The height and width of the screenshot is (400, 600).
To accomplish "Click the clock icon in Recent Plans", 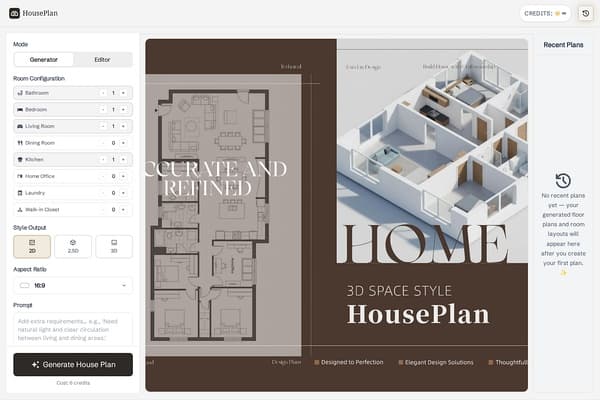I will pyautogui.click(x=563, y=180).
